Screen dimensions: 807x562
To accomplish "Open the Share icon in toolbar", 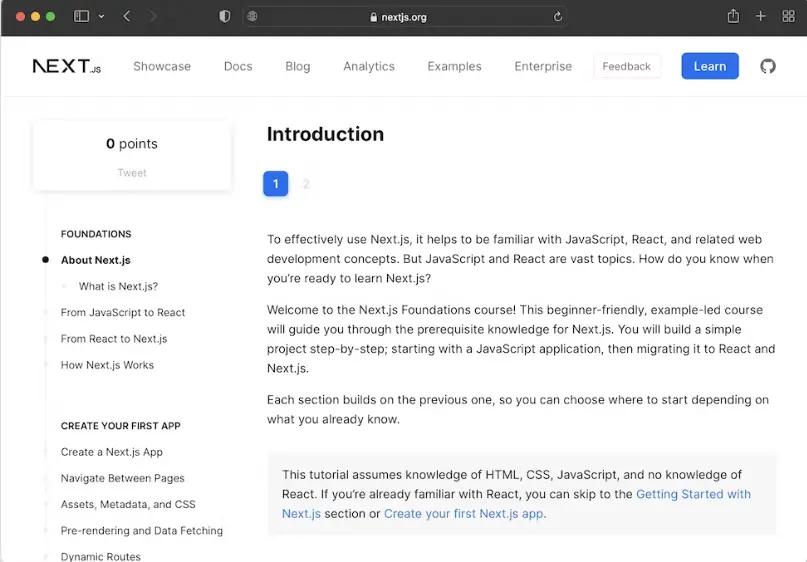I will 733,16.
